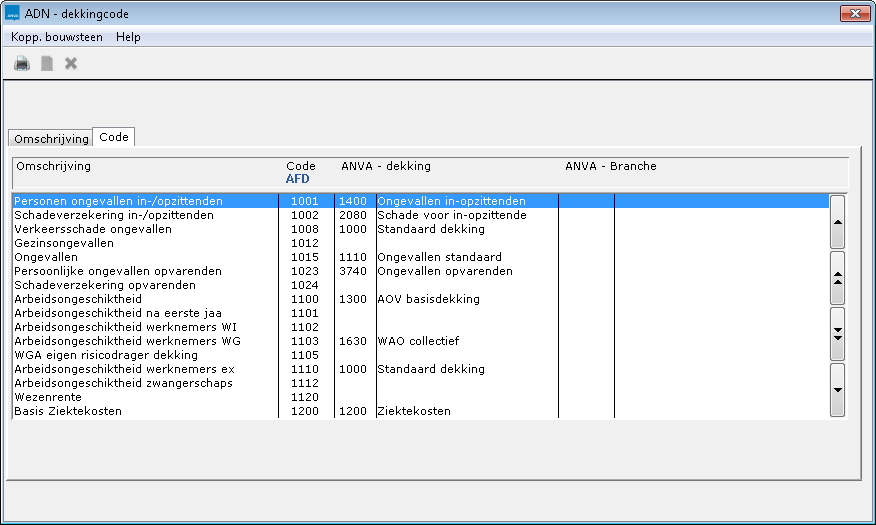Open the Help menu
This screenshot has height=525, width=876.
click(128, 37)
